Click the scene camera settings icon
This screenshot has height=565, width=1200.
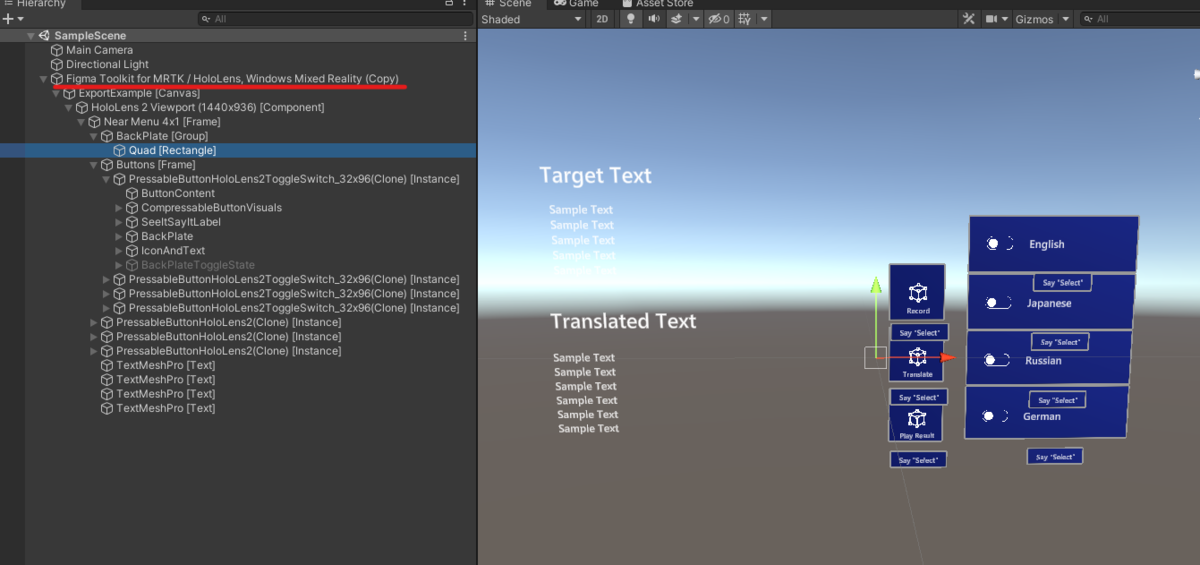pyautogui.click(x=993, y=19)
